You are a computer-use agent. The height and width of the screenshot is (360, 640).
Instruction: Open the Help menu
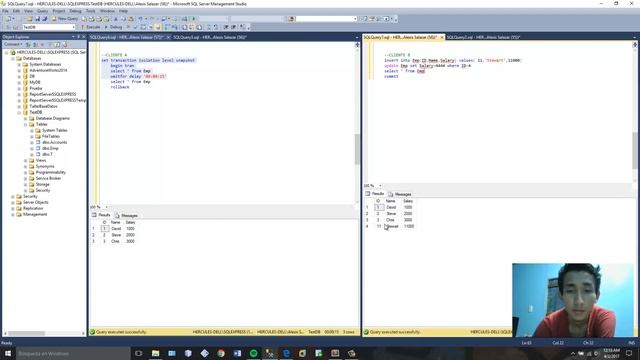pos(123,11)
